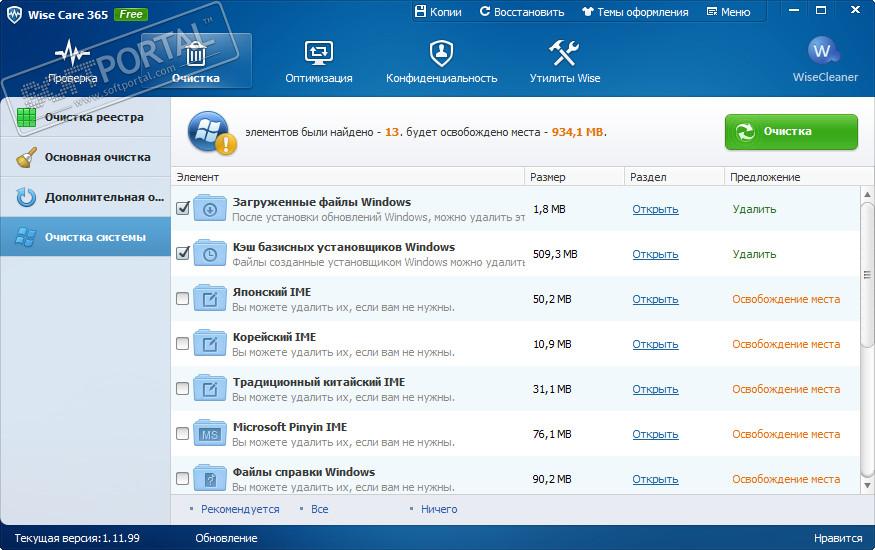This screenshot has height=550, width=875.
Task: Click Открыть link for Файлы справки Windows
Action: pos(655,479)
